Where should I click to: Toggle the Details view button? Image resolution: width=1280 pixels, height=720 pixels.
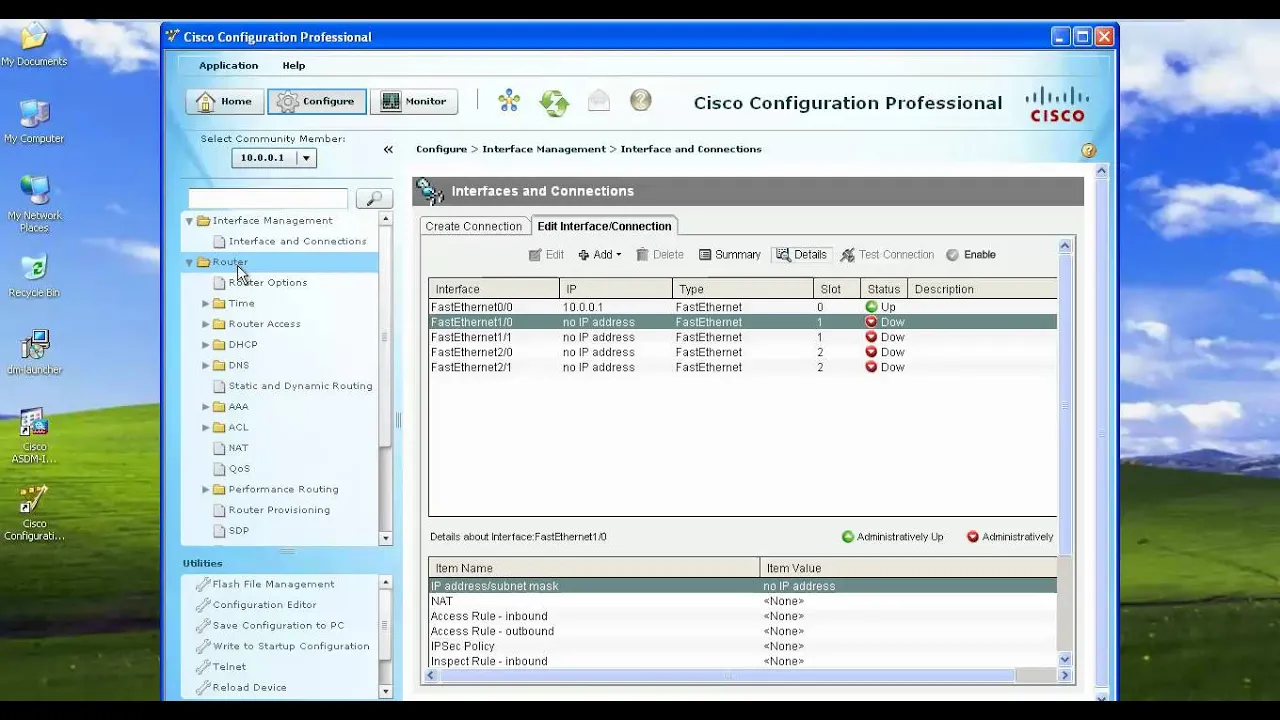(801, 255)
